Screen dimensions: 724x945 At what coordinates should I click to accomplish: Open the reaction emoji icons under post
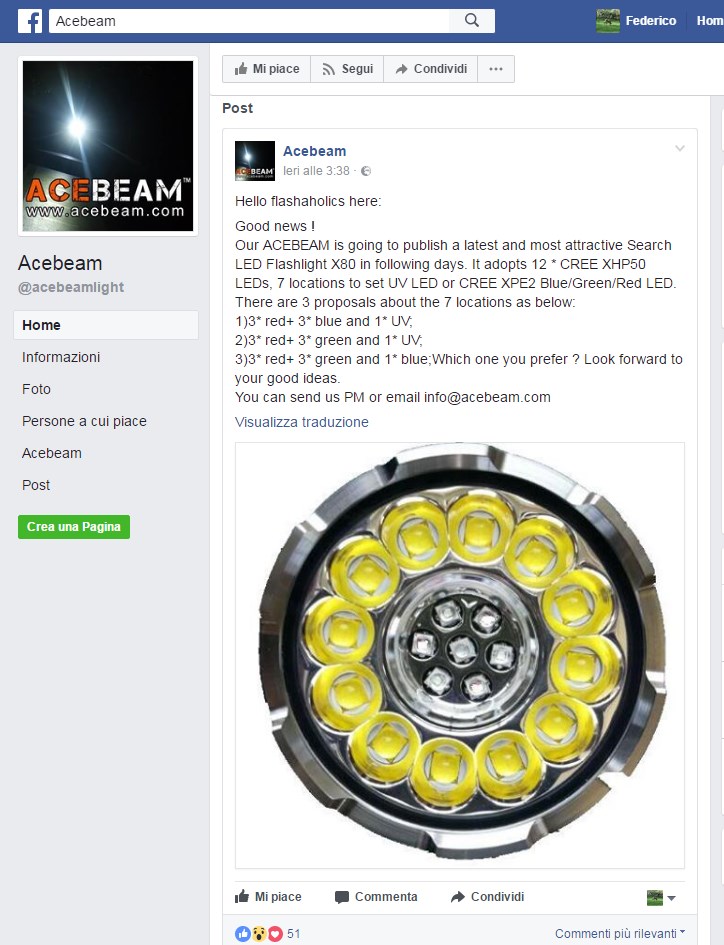tap(259, 934)
